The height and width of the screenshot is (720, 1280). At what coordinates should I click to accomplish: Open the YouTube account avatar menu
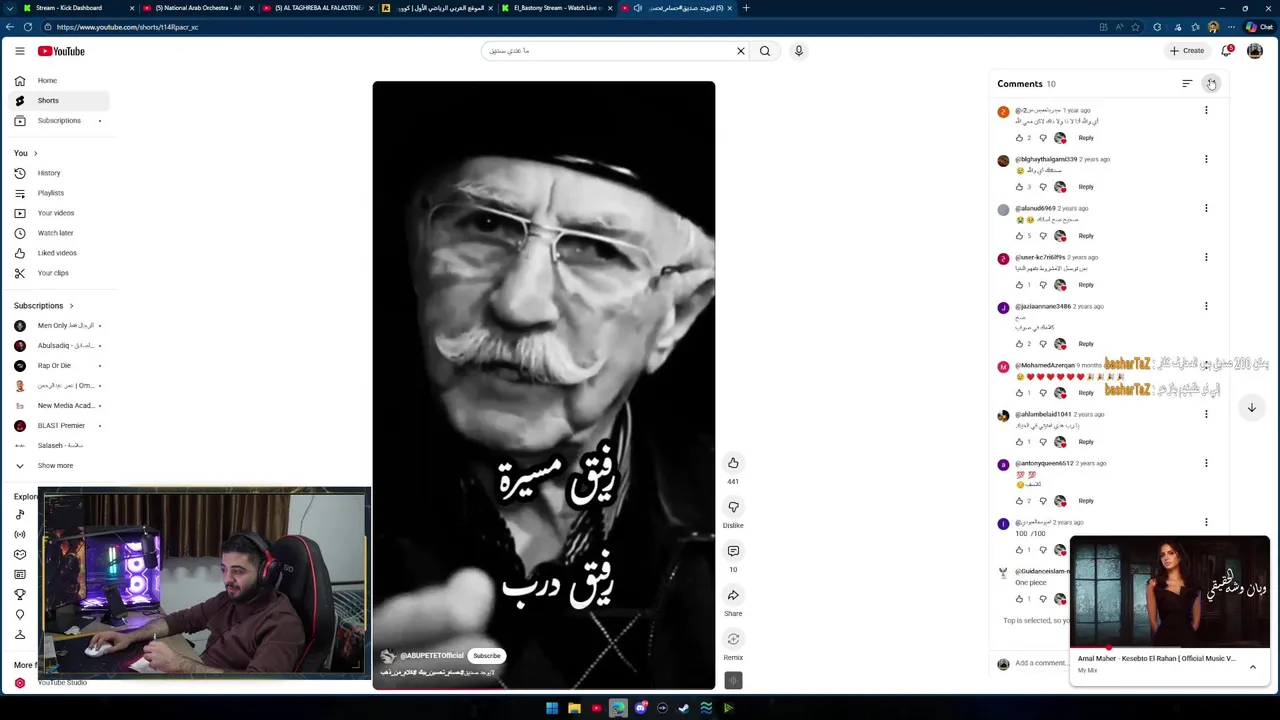pos(1255,51)
